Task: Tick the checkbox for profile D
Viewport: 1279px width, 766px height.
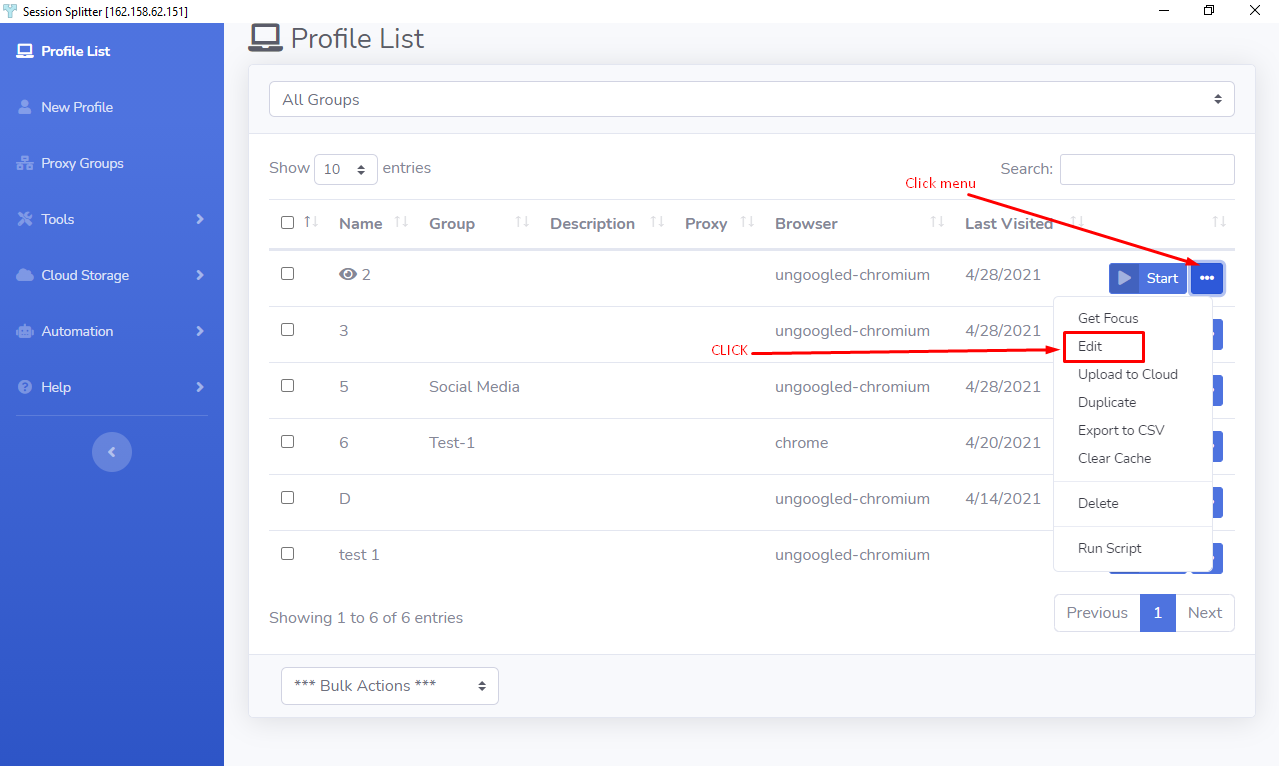Action: tap(288, 497)
